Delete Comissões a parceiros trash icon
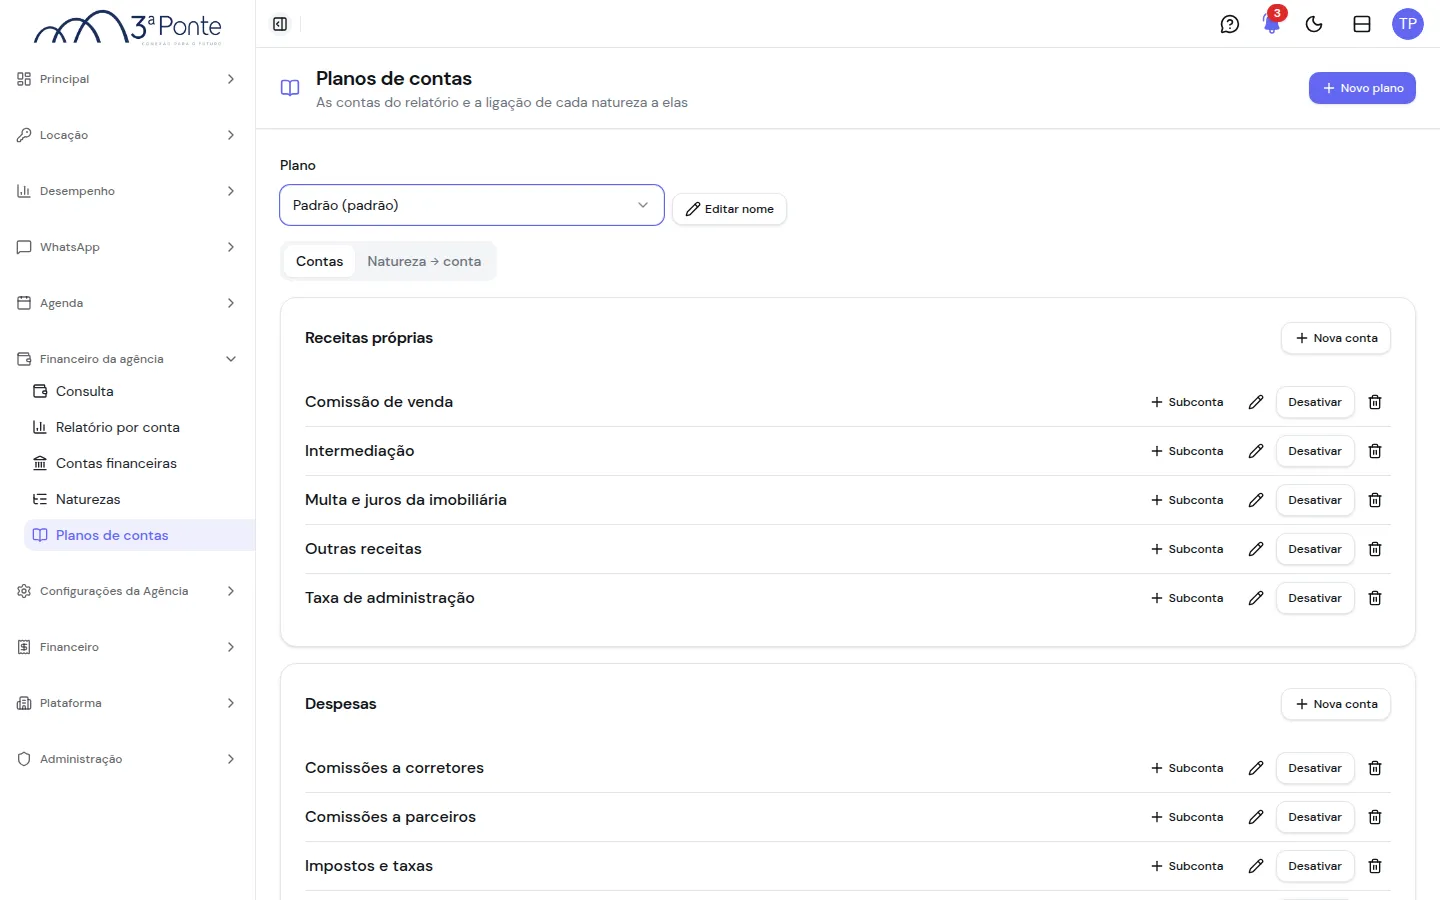 (x=1375, y=817)
